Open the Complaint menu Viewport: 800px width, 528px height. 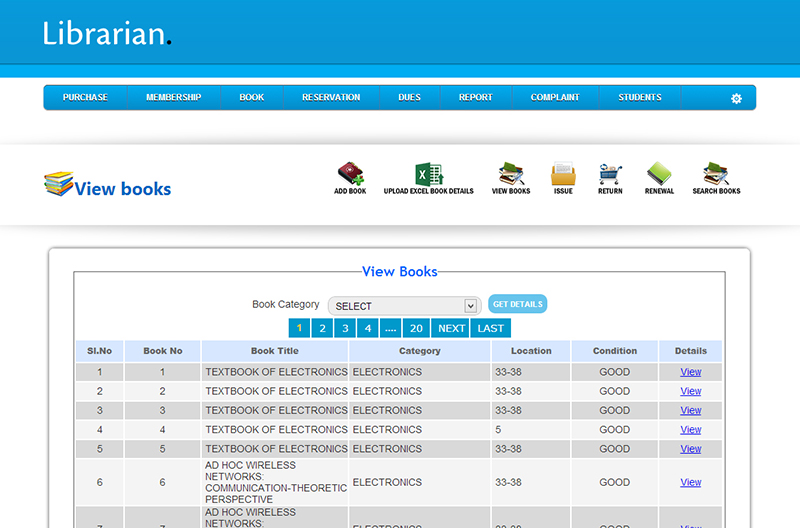pos(555,98)
